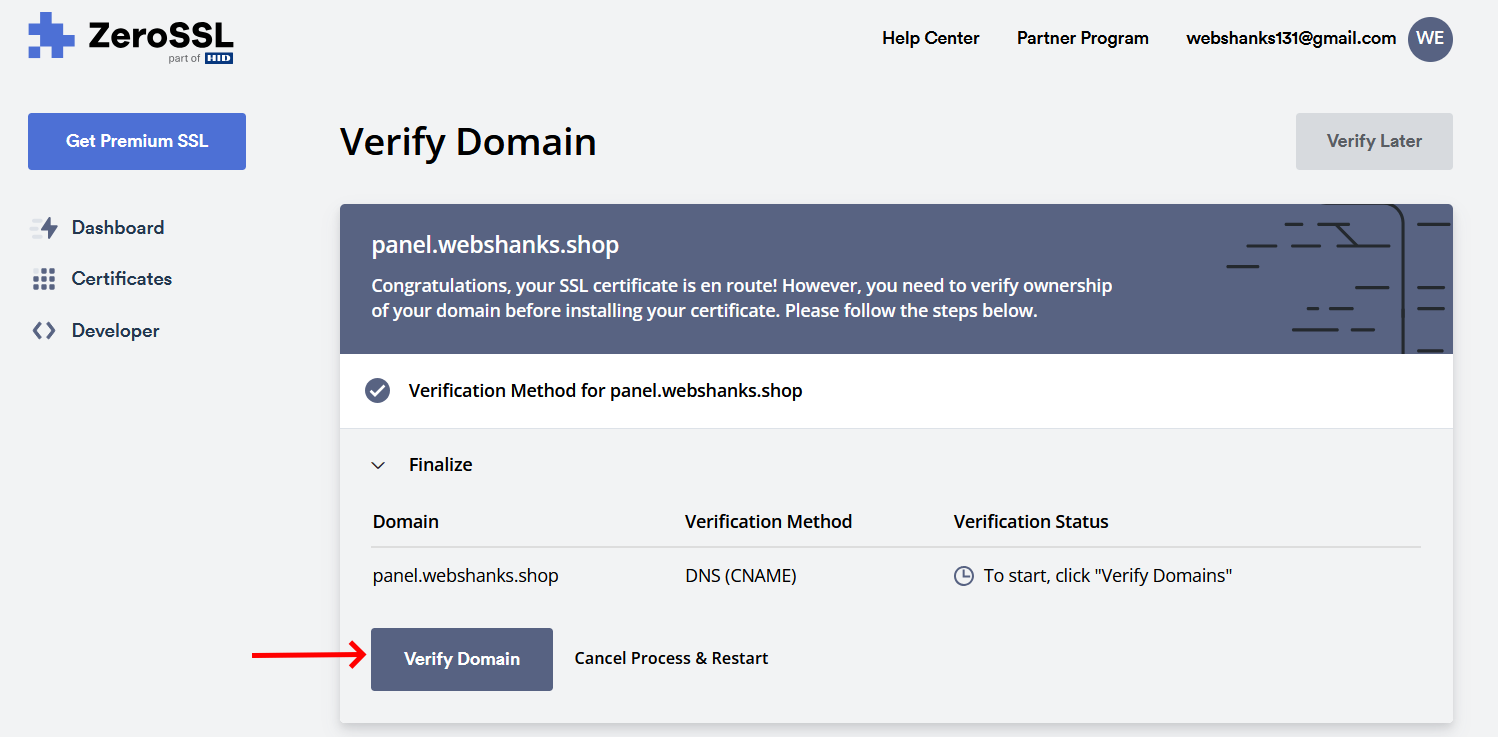Click the Get Premium SSL button
Viewport: 1498px width, 737px height.
pyautogui.click(x=137, y=141)
